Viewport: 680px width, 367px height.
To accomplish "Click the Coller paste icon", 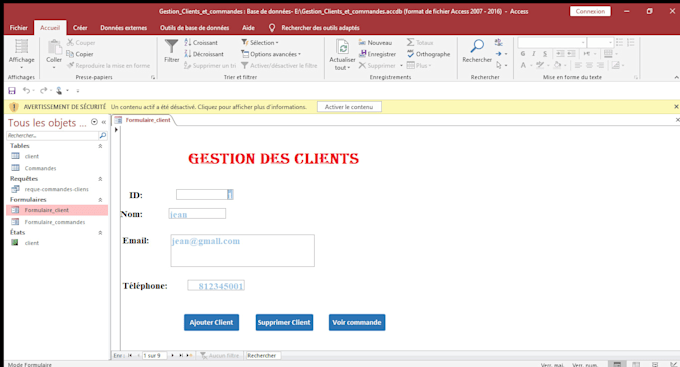I will [54, 48].
